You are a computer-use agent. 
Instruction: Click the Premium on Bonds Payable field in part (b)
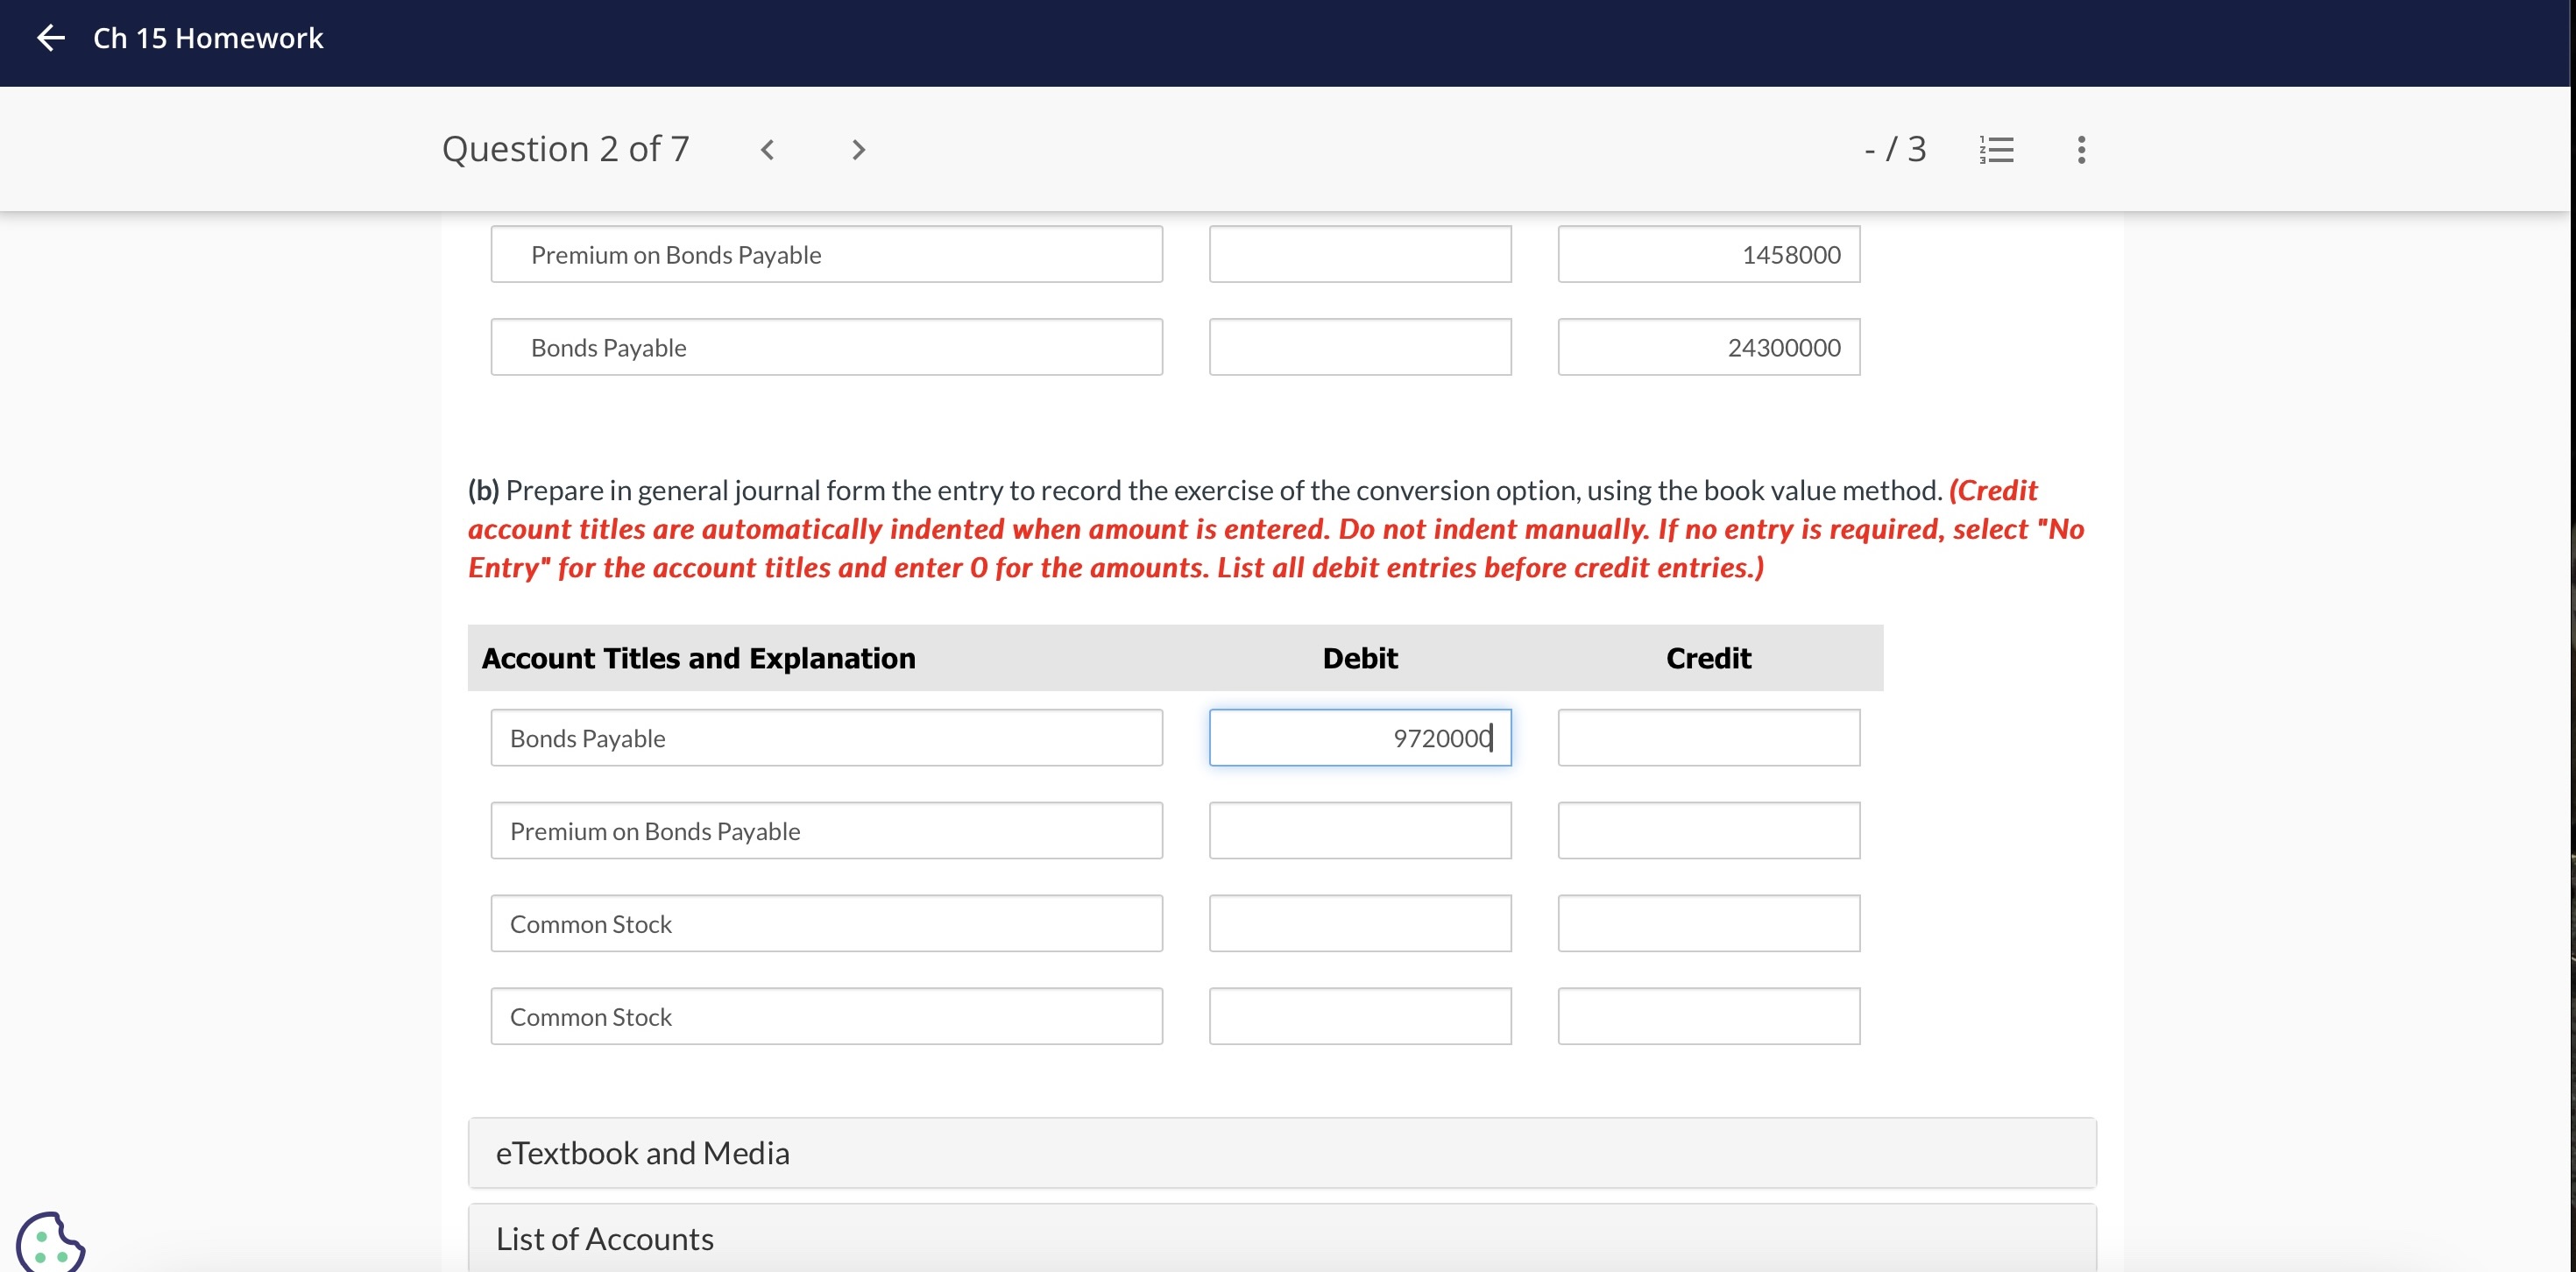(x=826, y=831)
